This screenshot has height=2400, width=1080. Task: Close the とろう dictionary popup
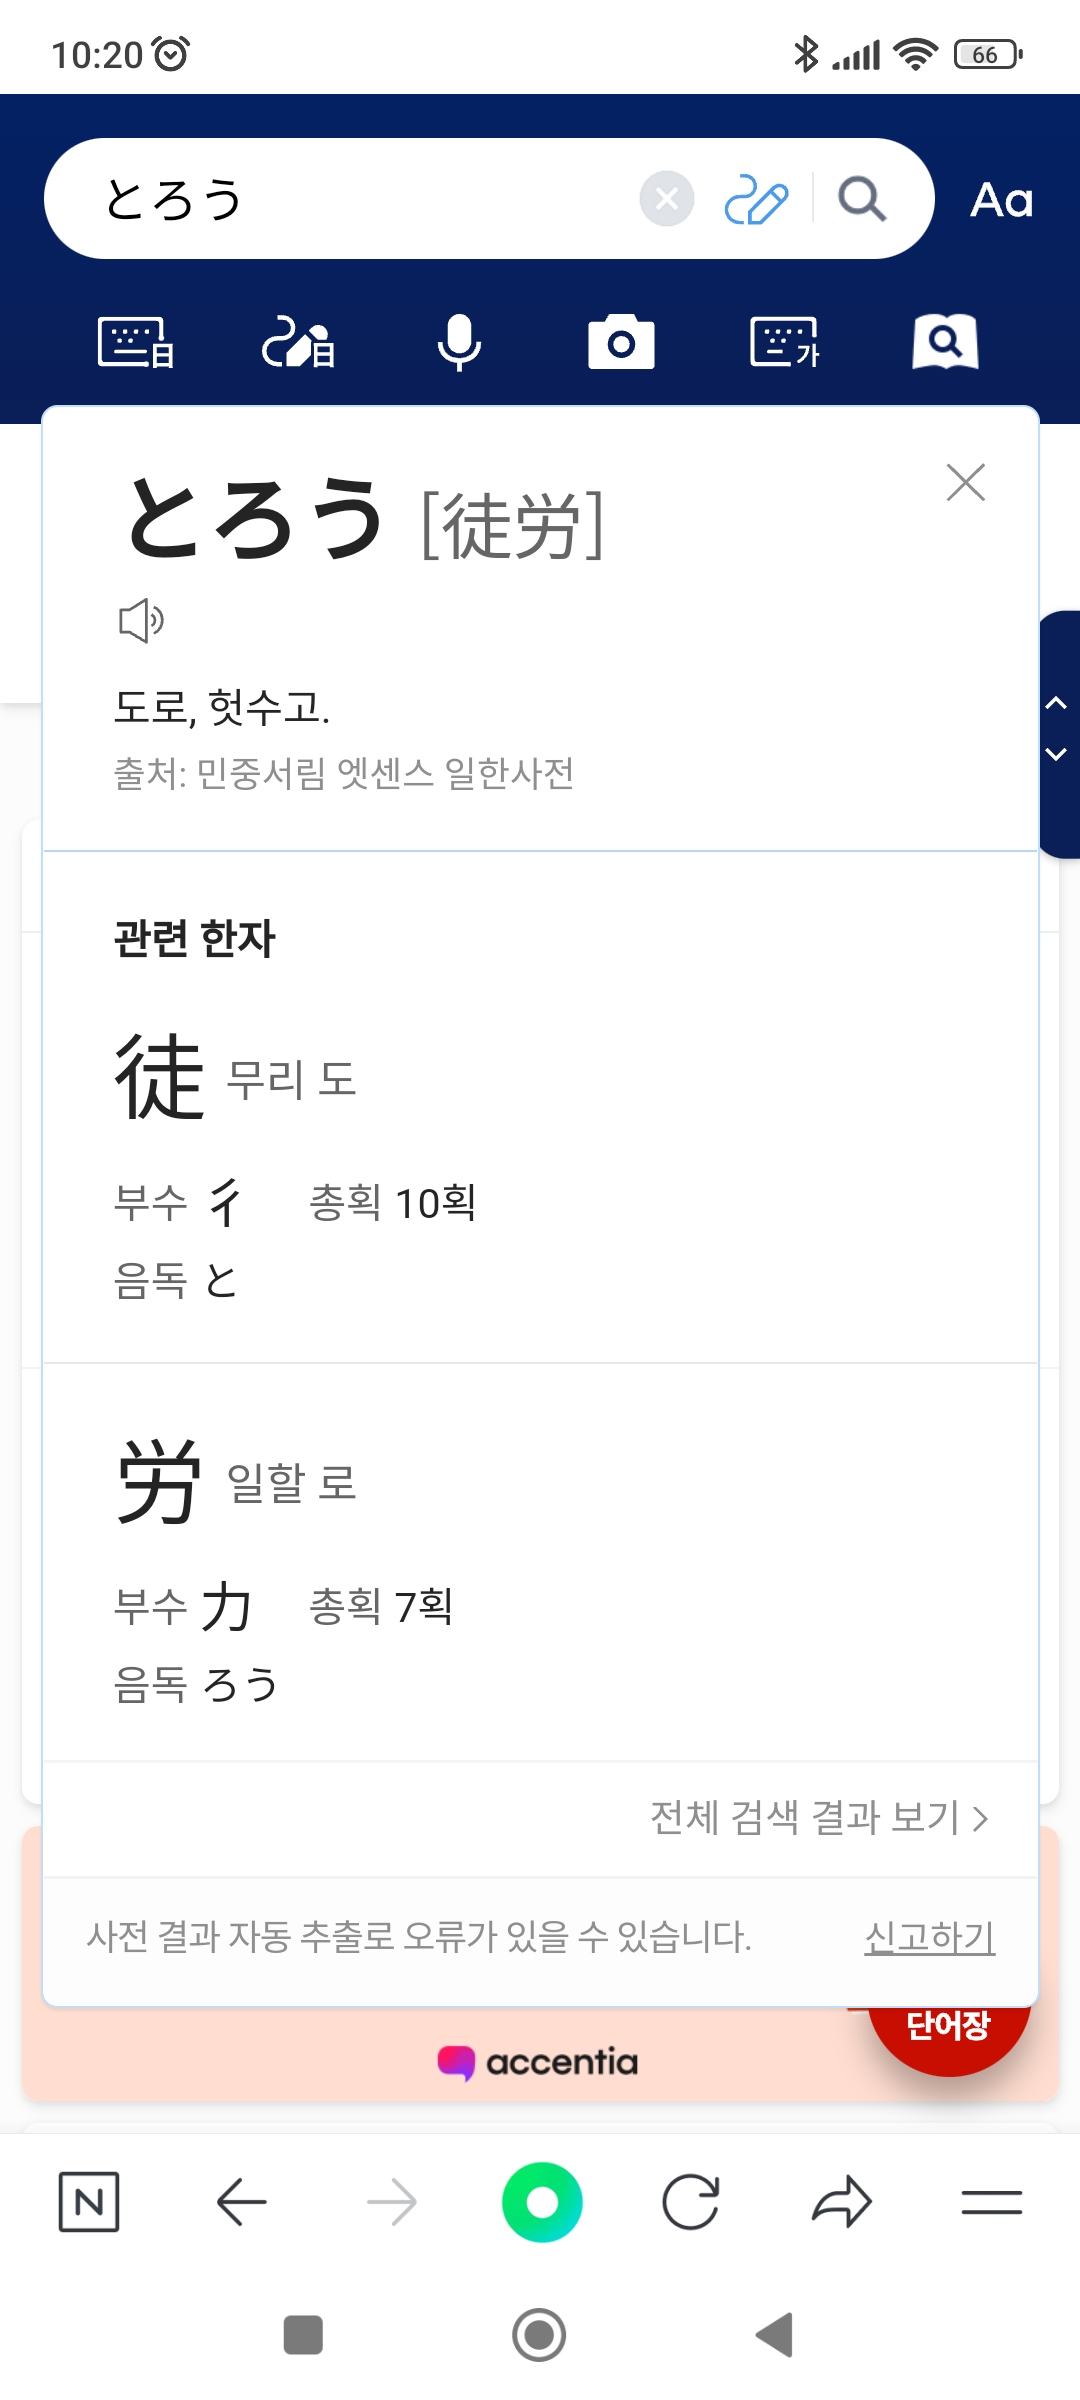point(965,482)
